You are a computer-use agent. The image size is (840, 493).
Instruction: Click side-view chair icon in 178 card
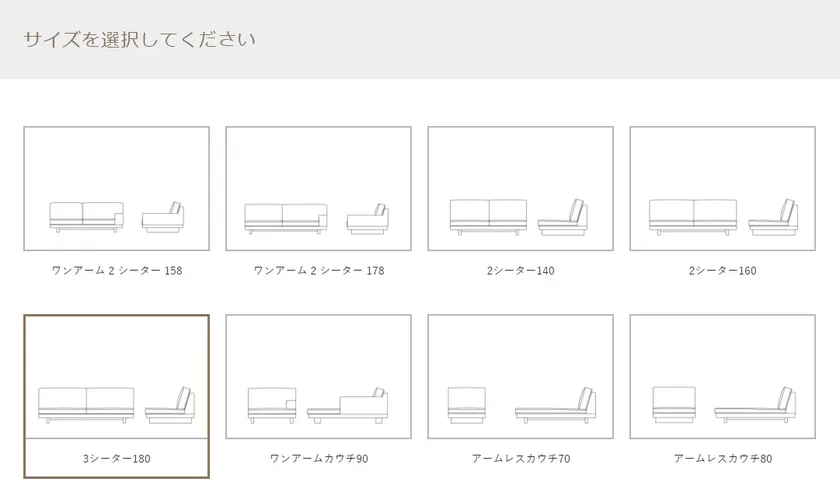[x=368, y=219]
